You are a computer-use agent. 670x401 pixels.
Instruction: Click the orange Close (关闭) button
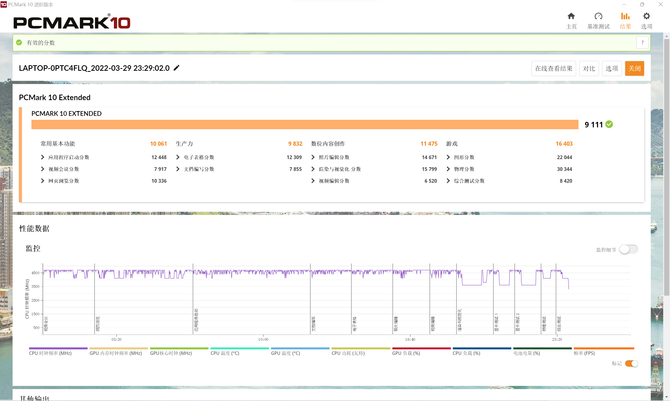[x=634, y=68]
